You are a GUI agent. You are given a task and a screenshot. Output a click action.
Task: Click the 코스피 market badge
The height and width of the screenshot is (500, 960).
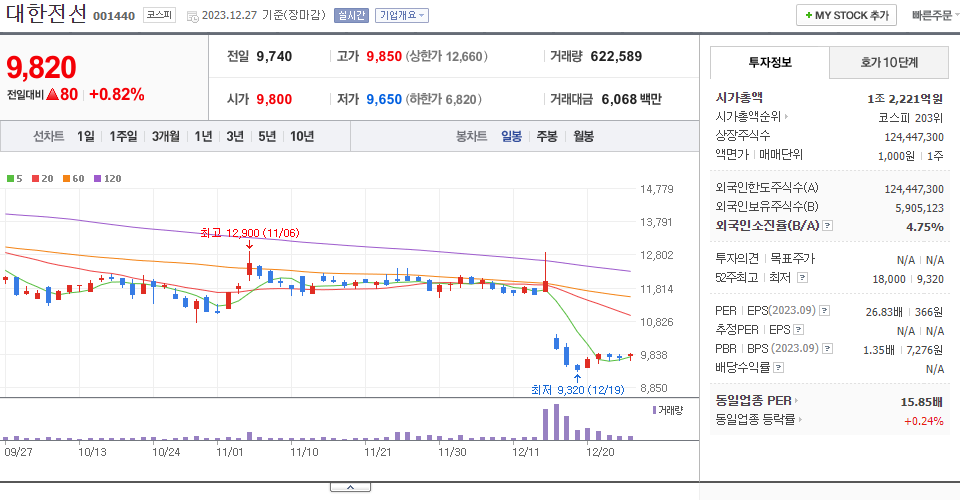[159, 15]
